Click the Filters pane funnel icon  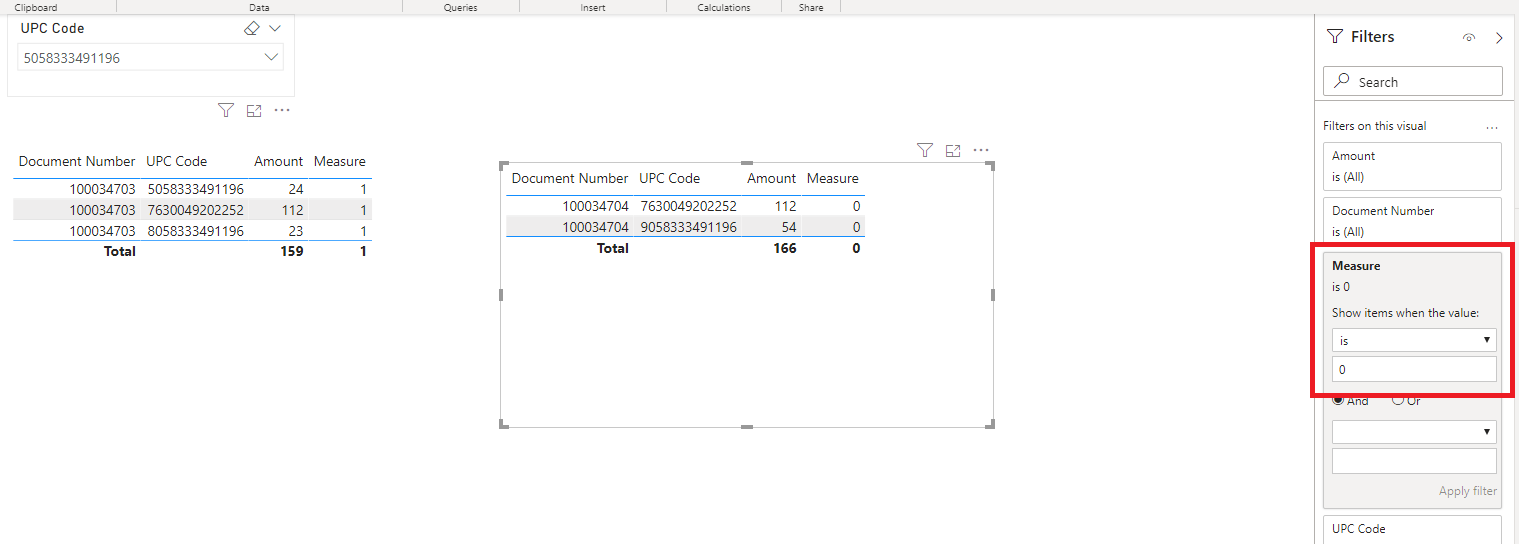1335,36
